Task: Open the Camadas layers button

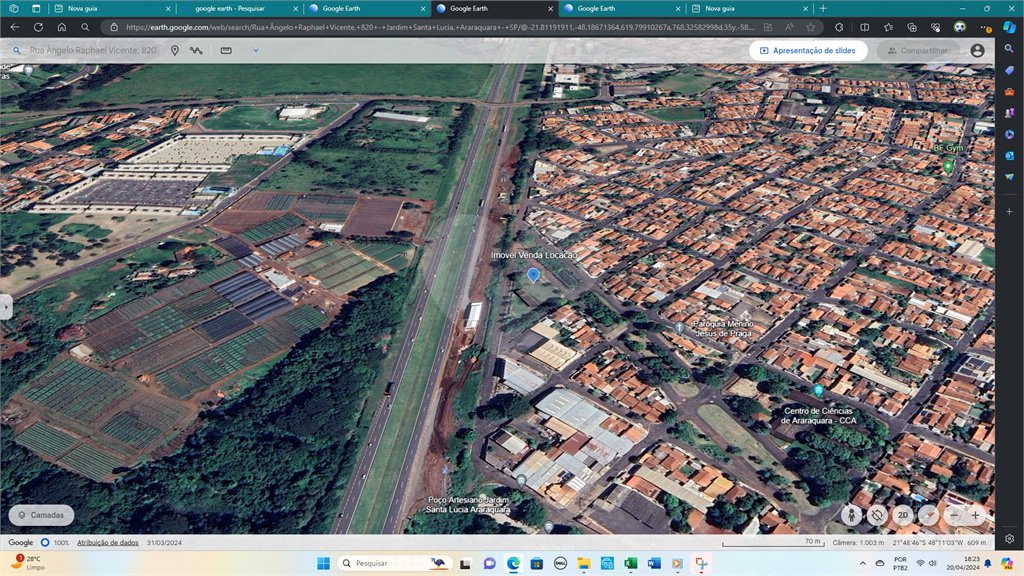Action: [x=41, y=515]
